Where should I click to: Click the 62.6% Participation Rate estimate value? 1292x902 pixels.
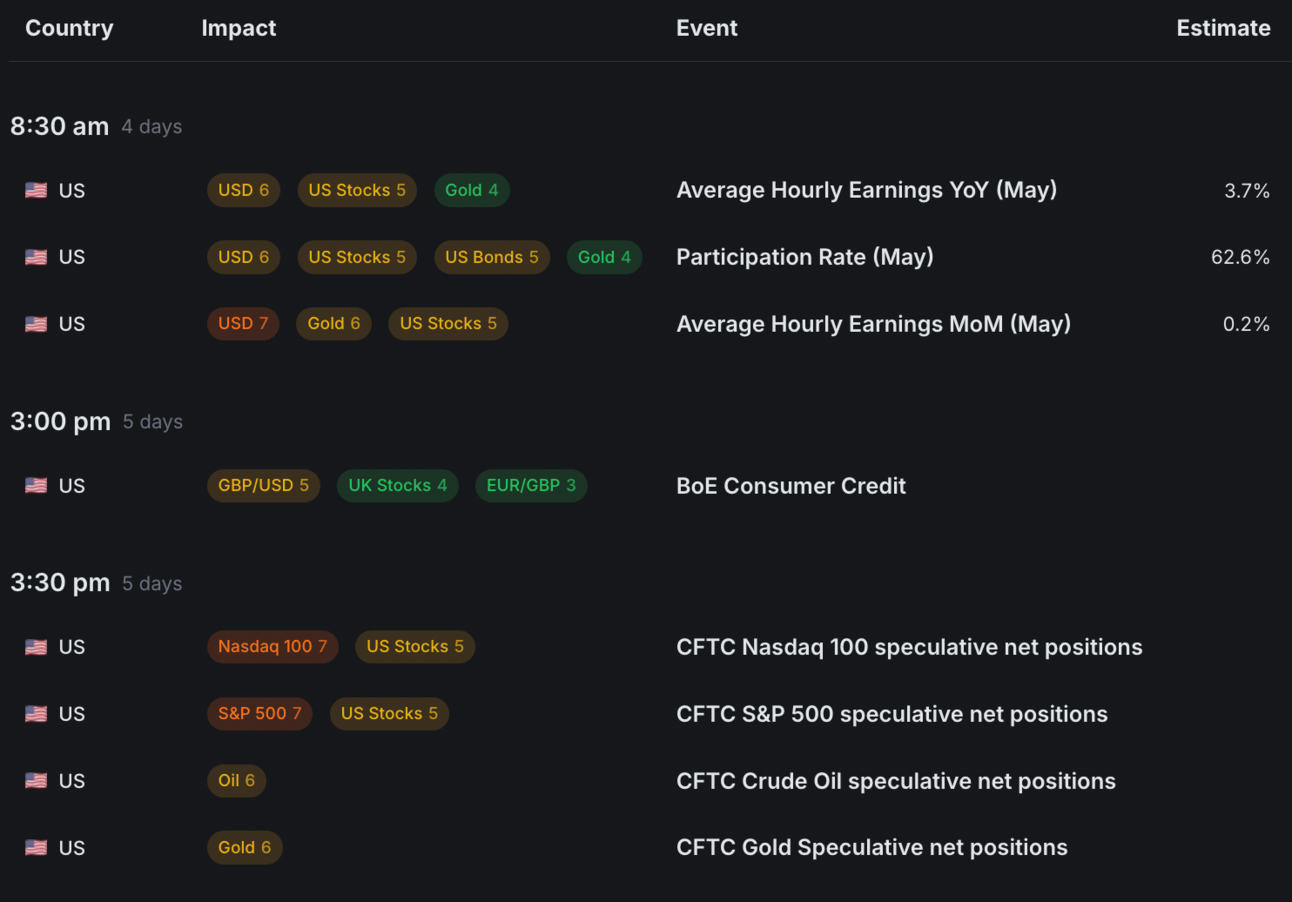coord(1240,257)
